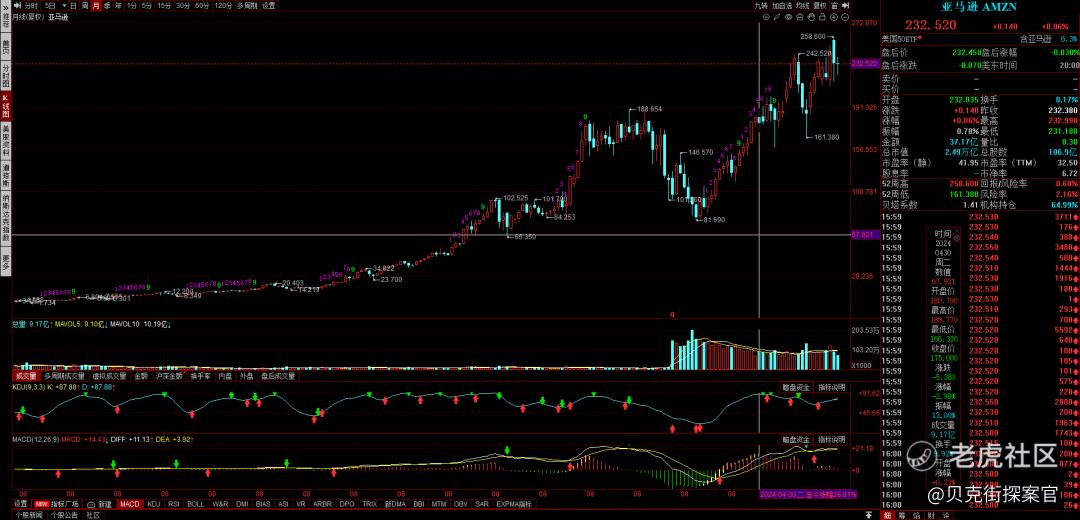Open the 首页 tab in left sidebar
The height and width of the screenshot is (520, 1080).
point(6,46)
